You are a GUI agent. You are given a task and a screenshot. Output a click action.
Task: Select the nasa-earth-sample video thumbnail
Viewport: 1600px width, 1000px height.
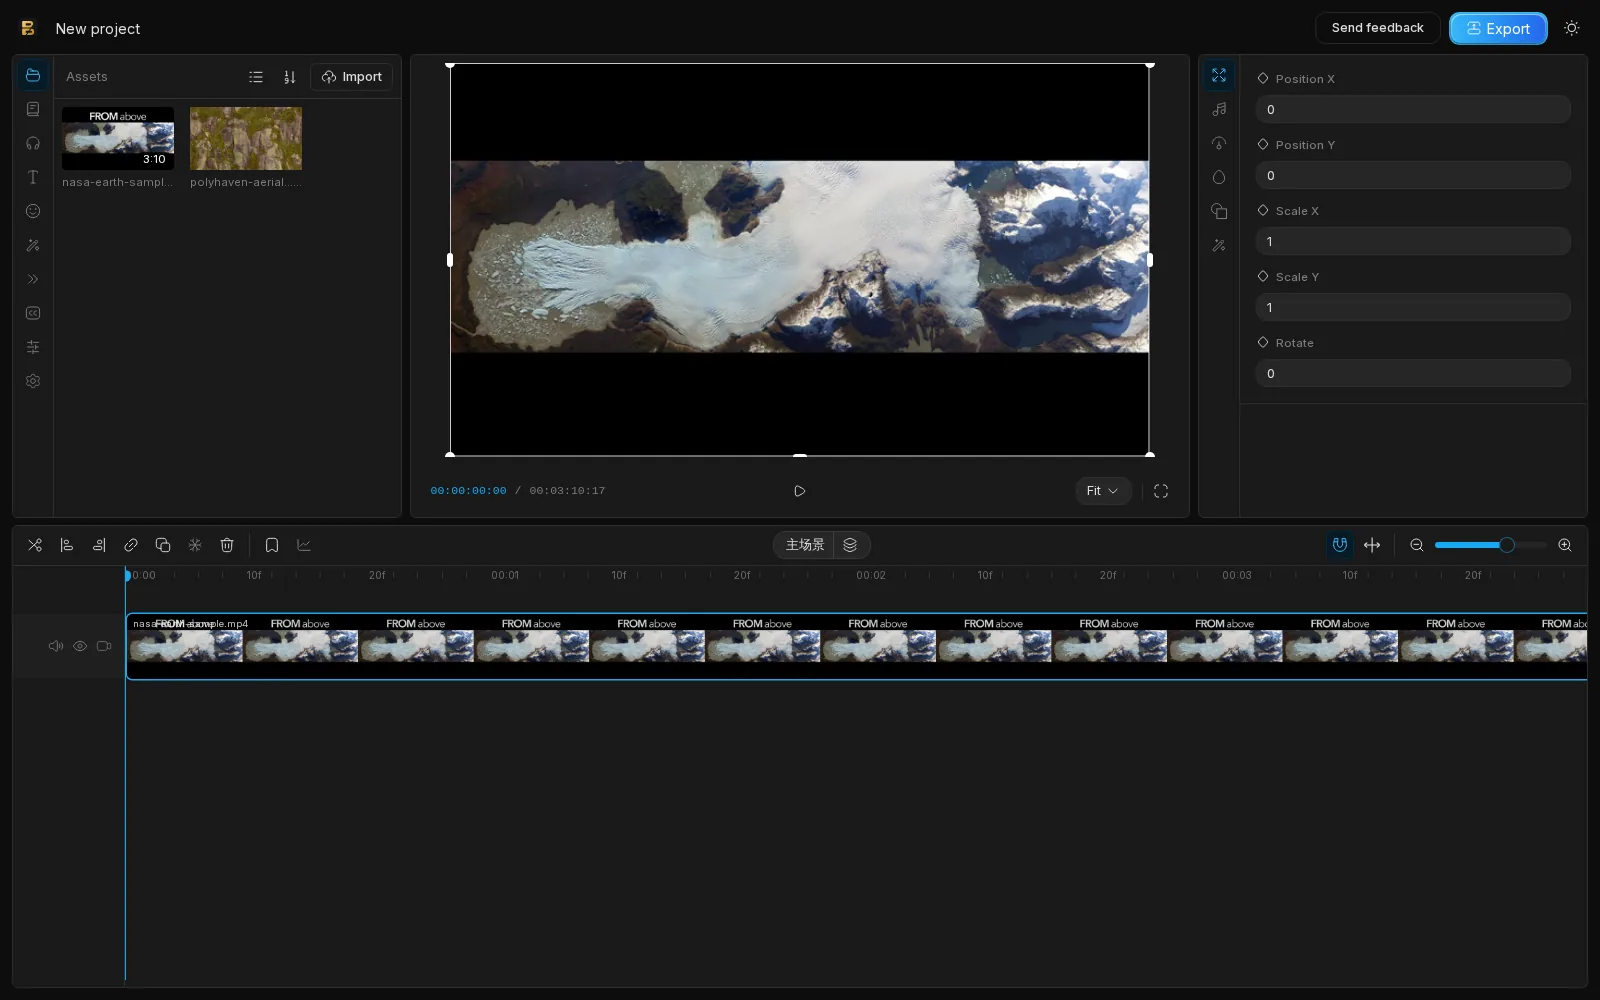(118, 138)
